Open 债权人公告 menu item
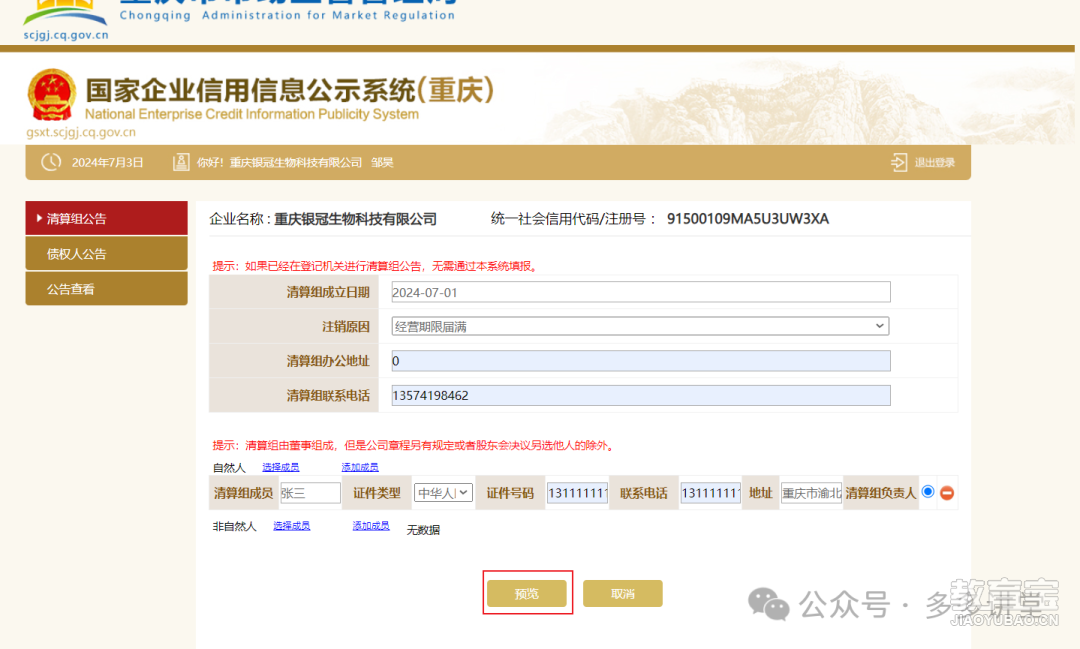 pyautogui.click(x=107, y=254)
